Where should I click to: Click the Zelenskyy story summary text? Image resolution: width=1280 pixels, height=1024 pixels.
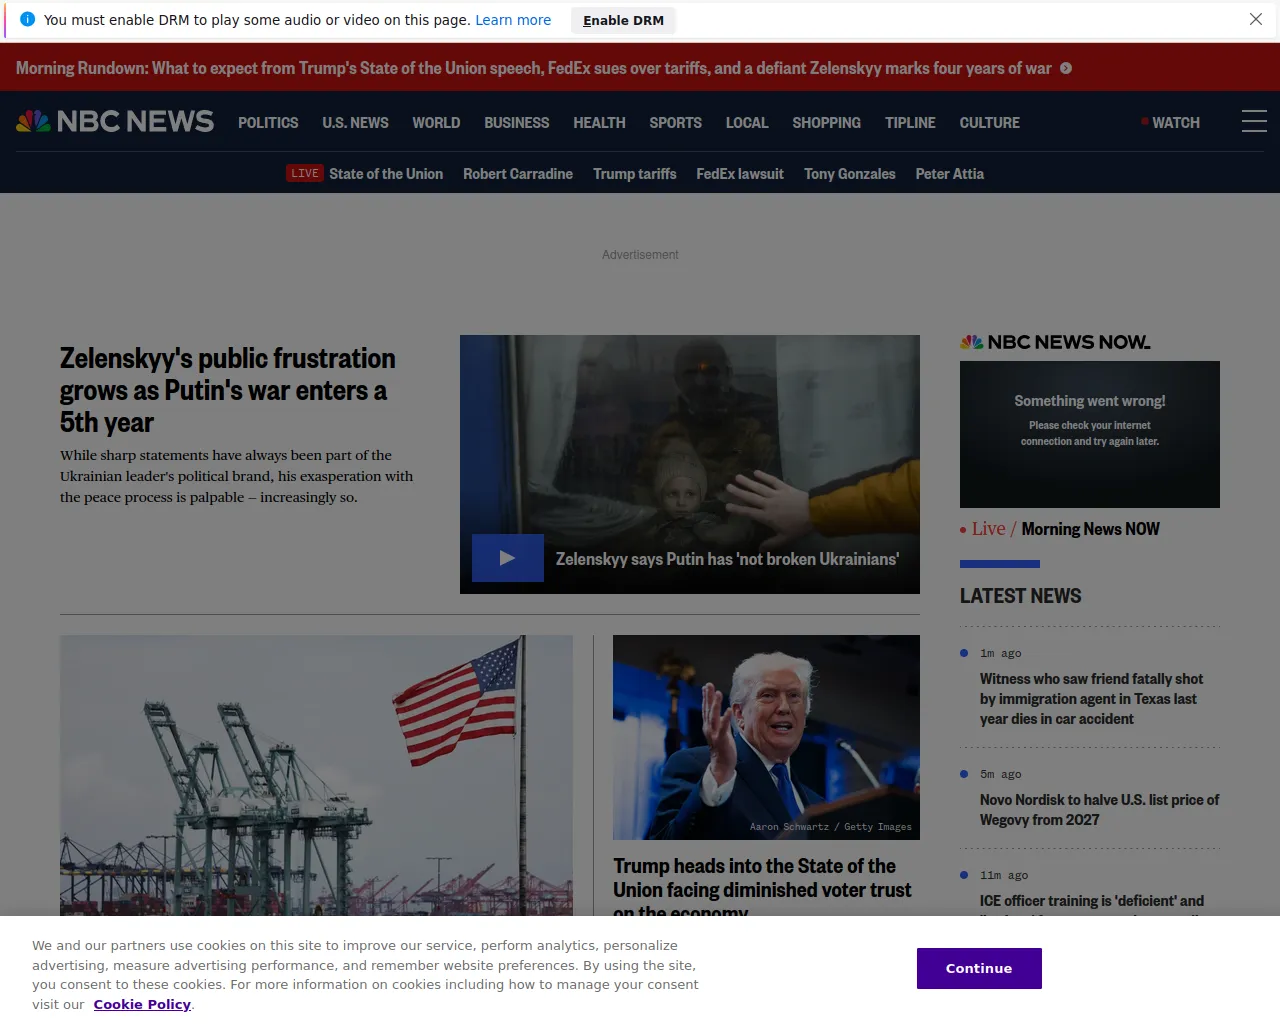pos(237,476)
